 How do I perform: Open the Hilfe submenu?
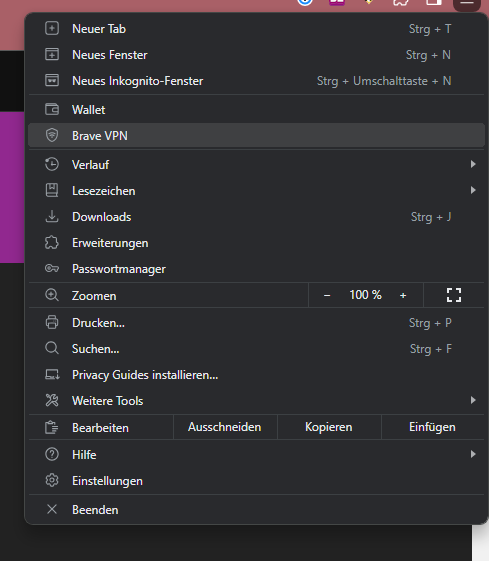[x=256, y=454]
